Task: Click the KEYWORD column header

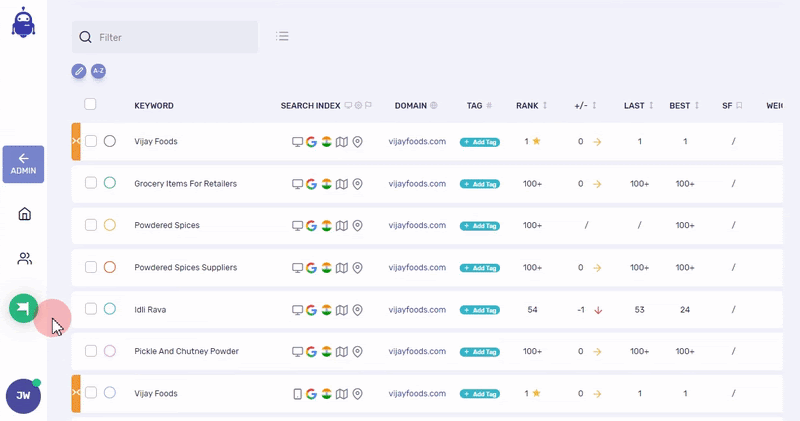Action: (x=154, y=106)
